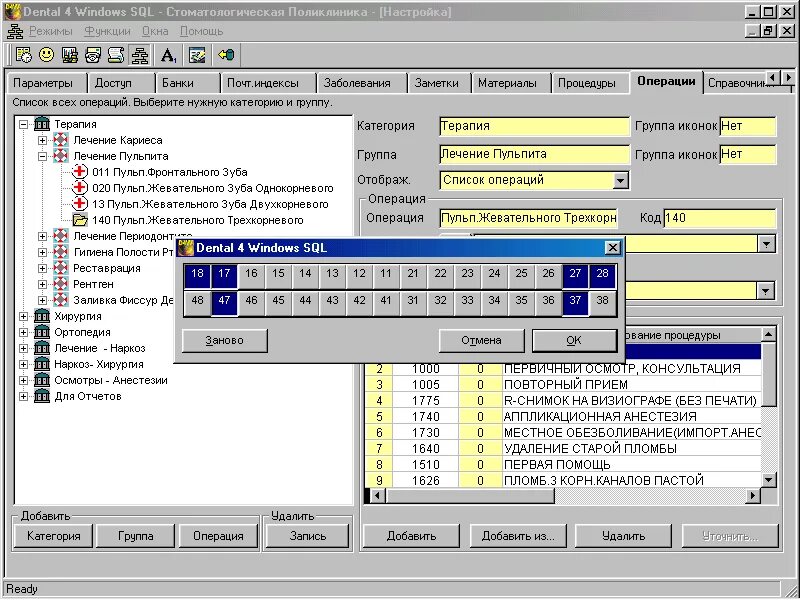Open the Режимы menu
Viewport: 800px width, 600px height.
(x=51, y=31)
